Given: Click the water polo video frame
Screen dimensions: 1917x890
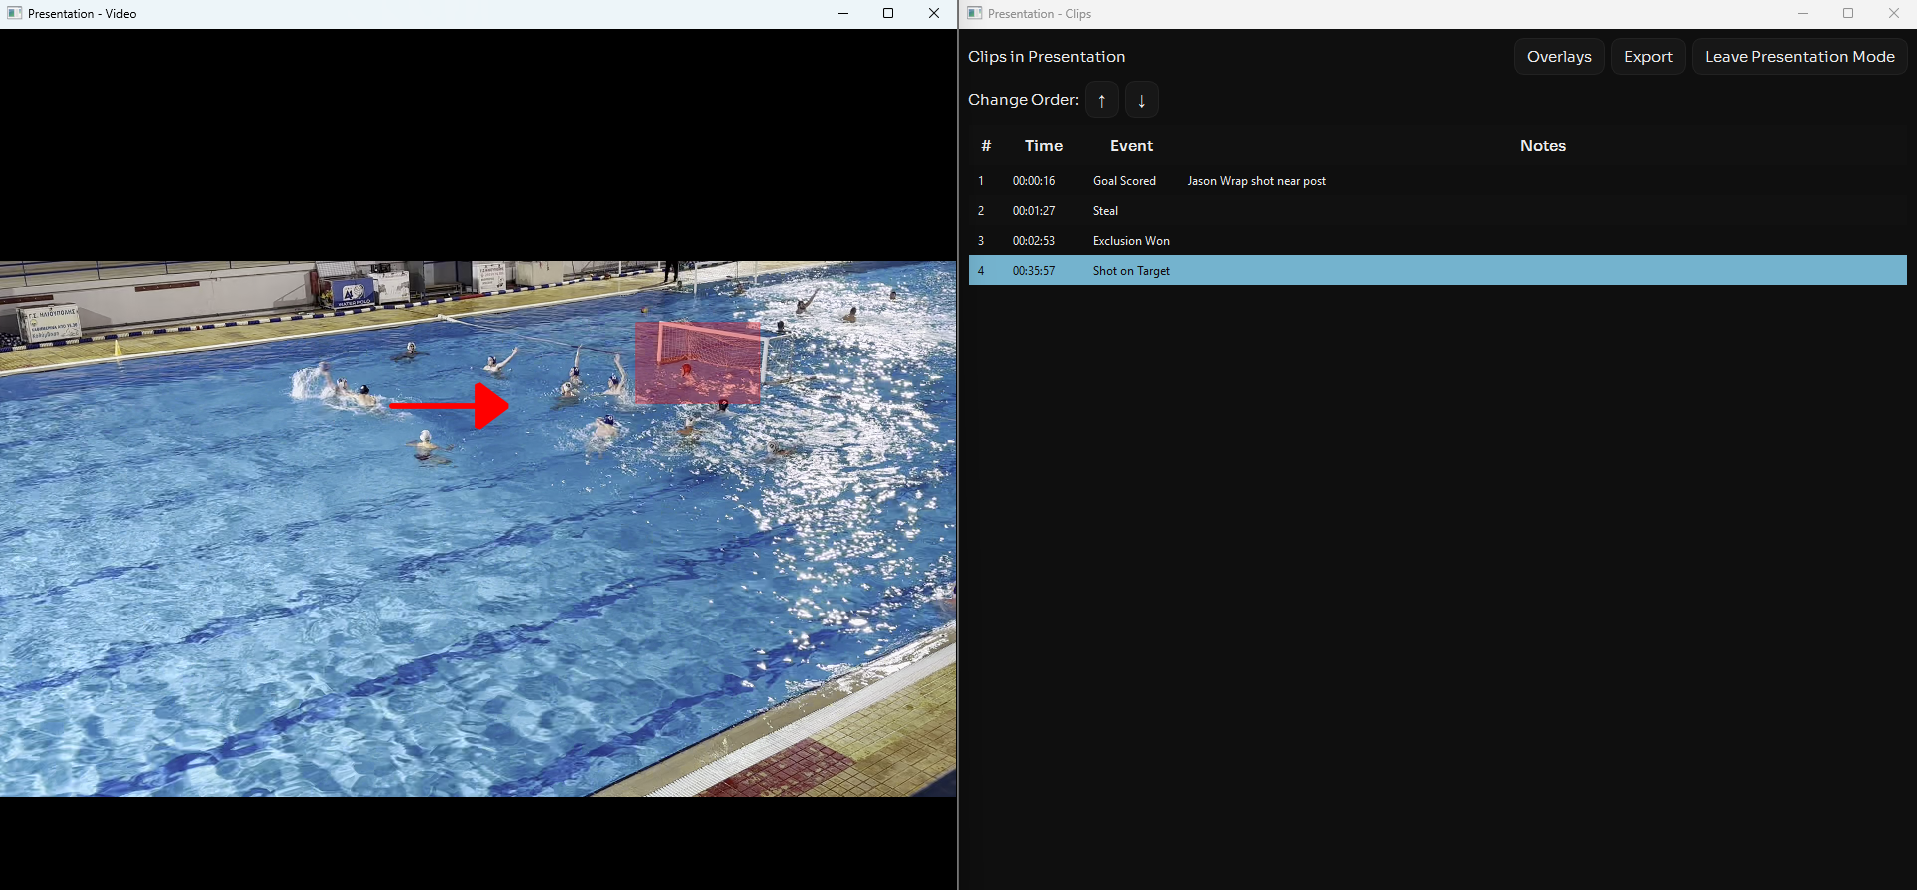Looking at the screenshot, I should (x=478, y=529).
